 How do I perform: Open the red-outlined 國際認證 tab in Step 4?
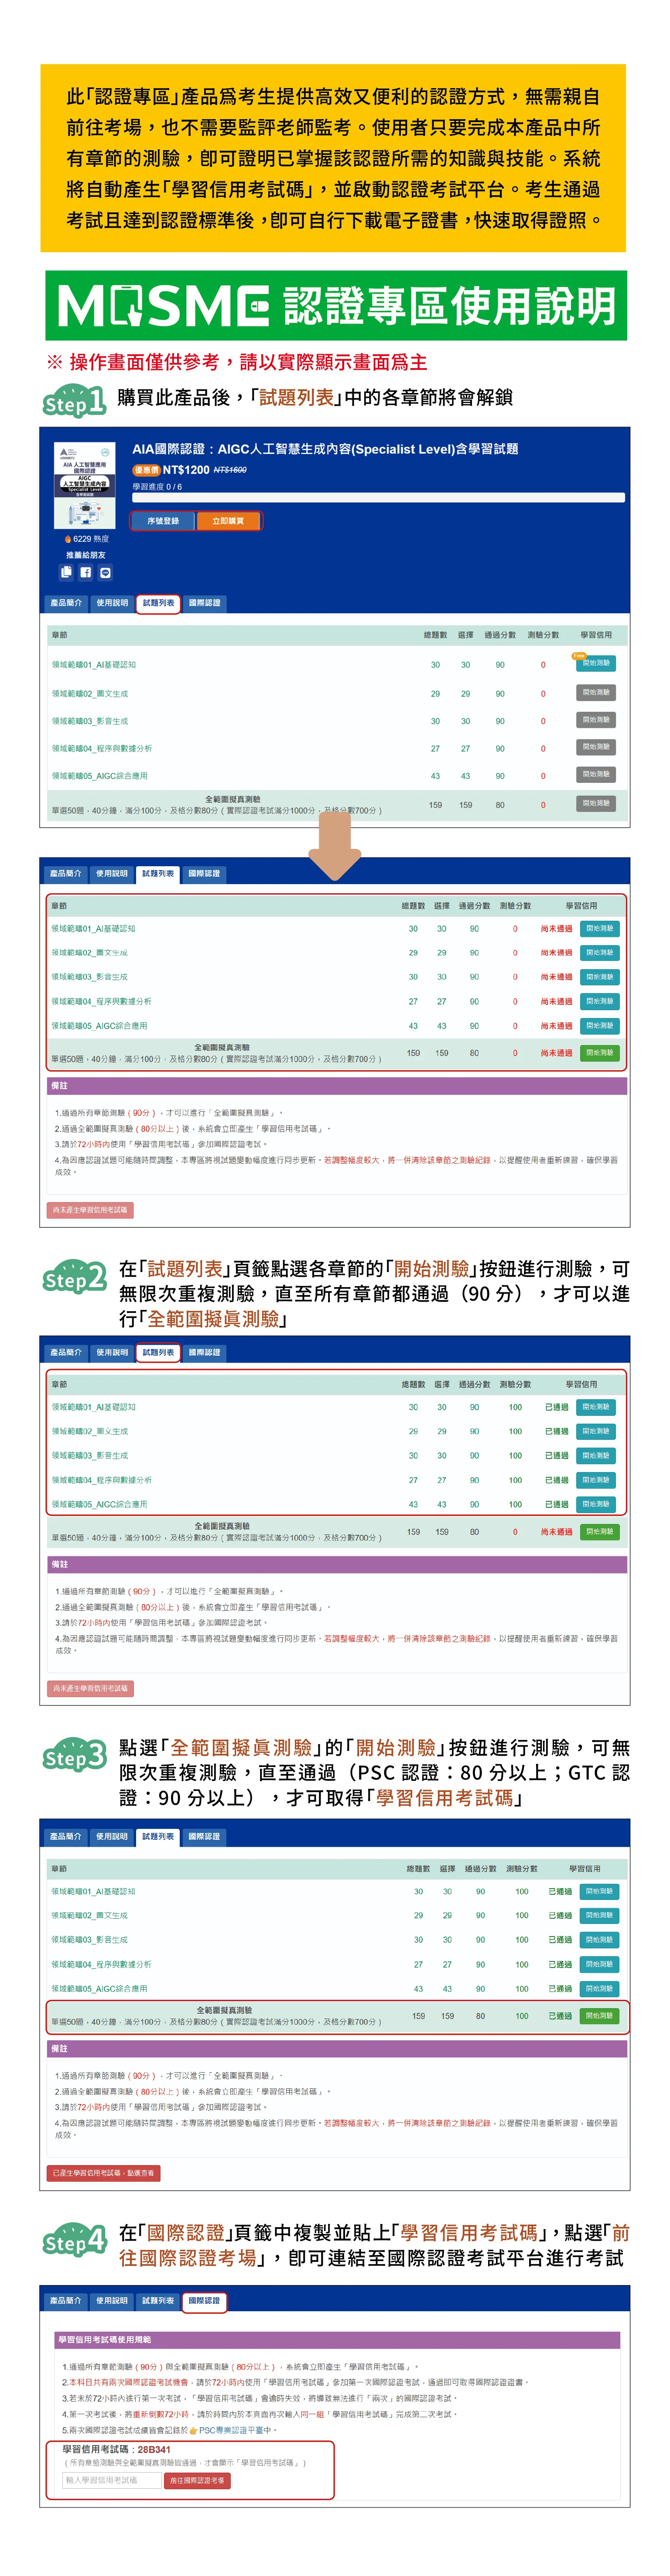(x=204, y=2301)
